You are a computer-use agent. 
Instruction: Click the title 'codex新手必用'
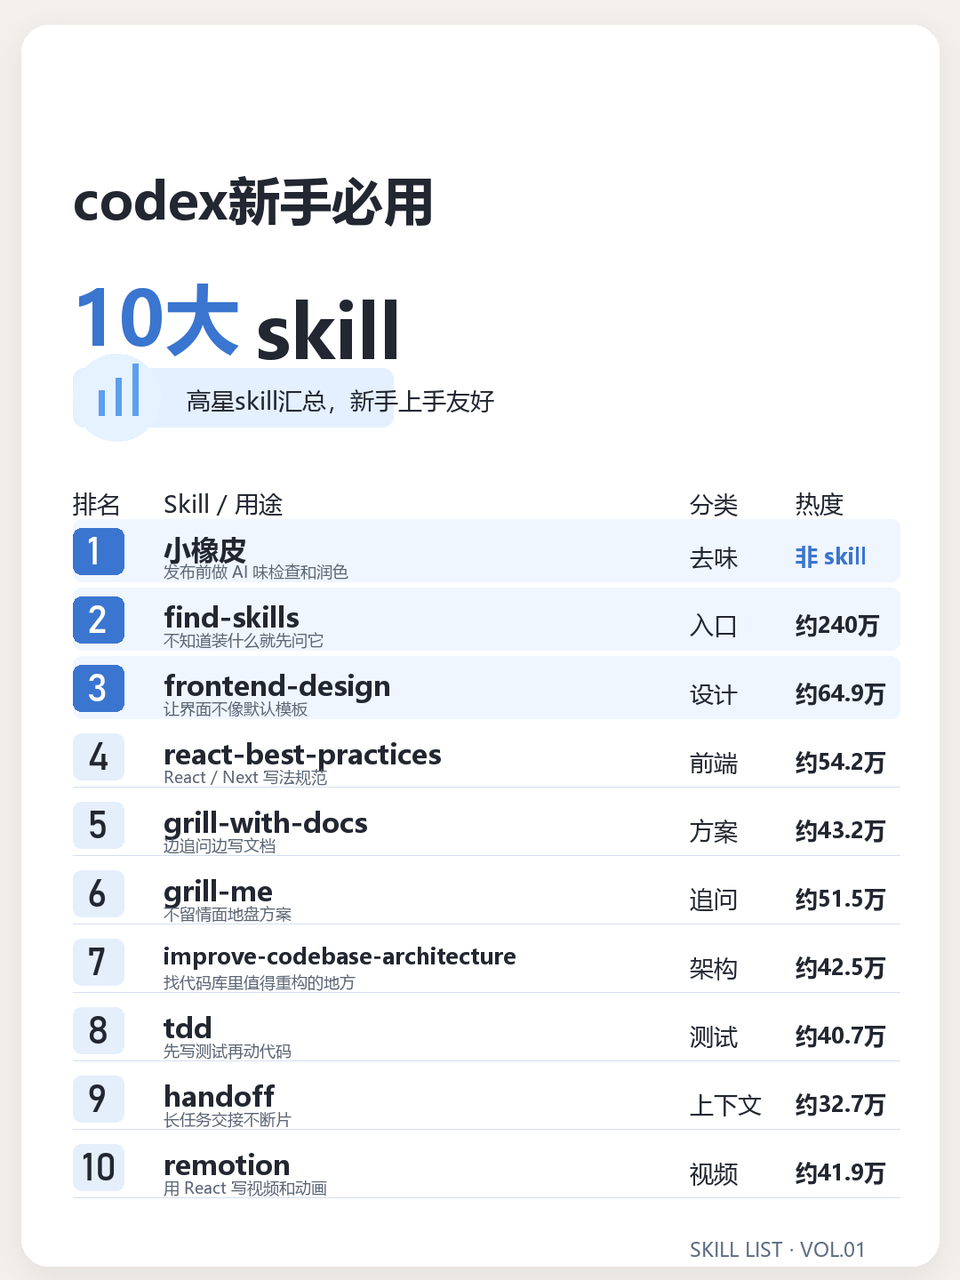click(x=253, y=202)
